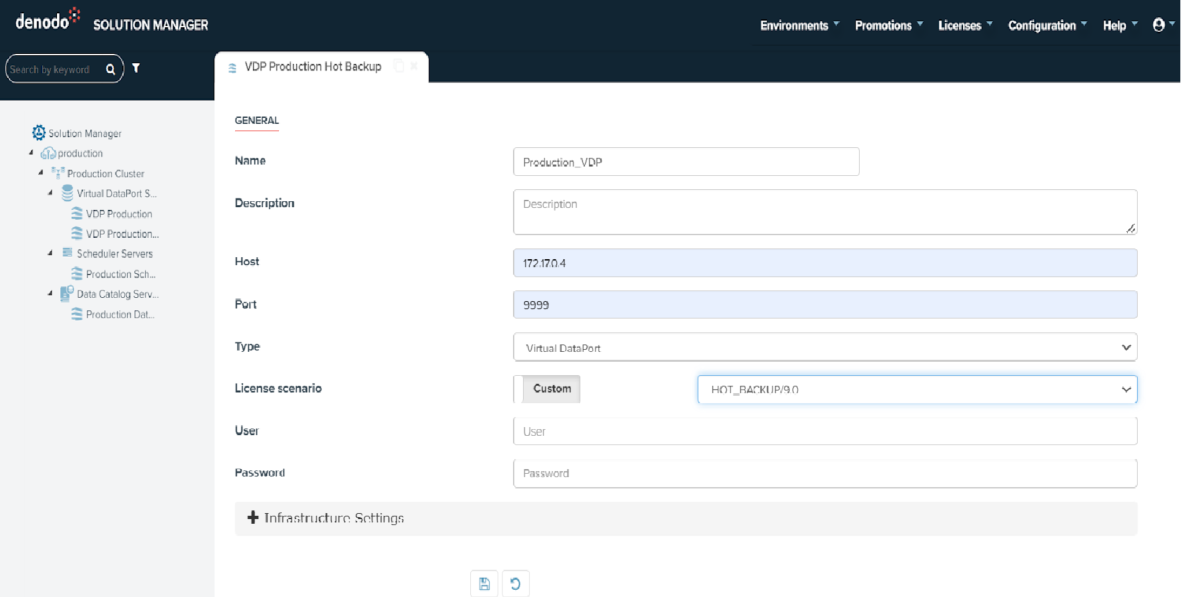
Task: Click the GENERAL section heading
Action: click(257, 120)
